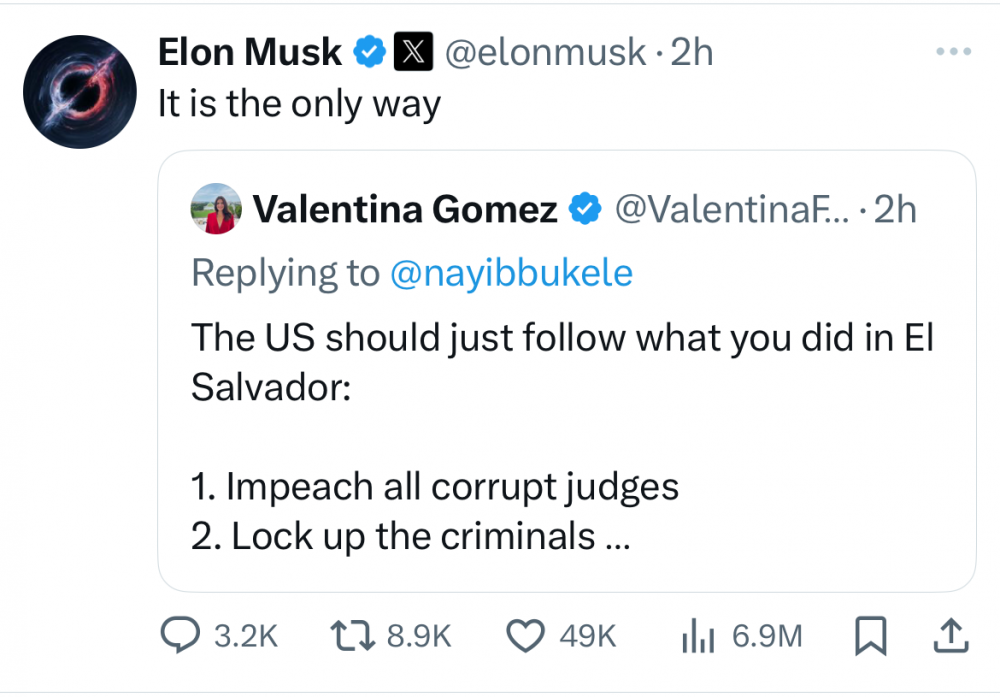Click the truncated @ValentinaF... handle
1000x697 pixels.
[x=728, y=209]
